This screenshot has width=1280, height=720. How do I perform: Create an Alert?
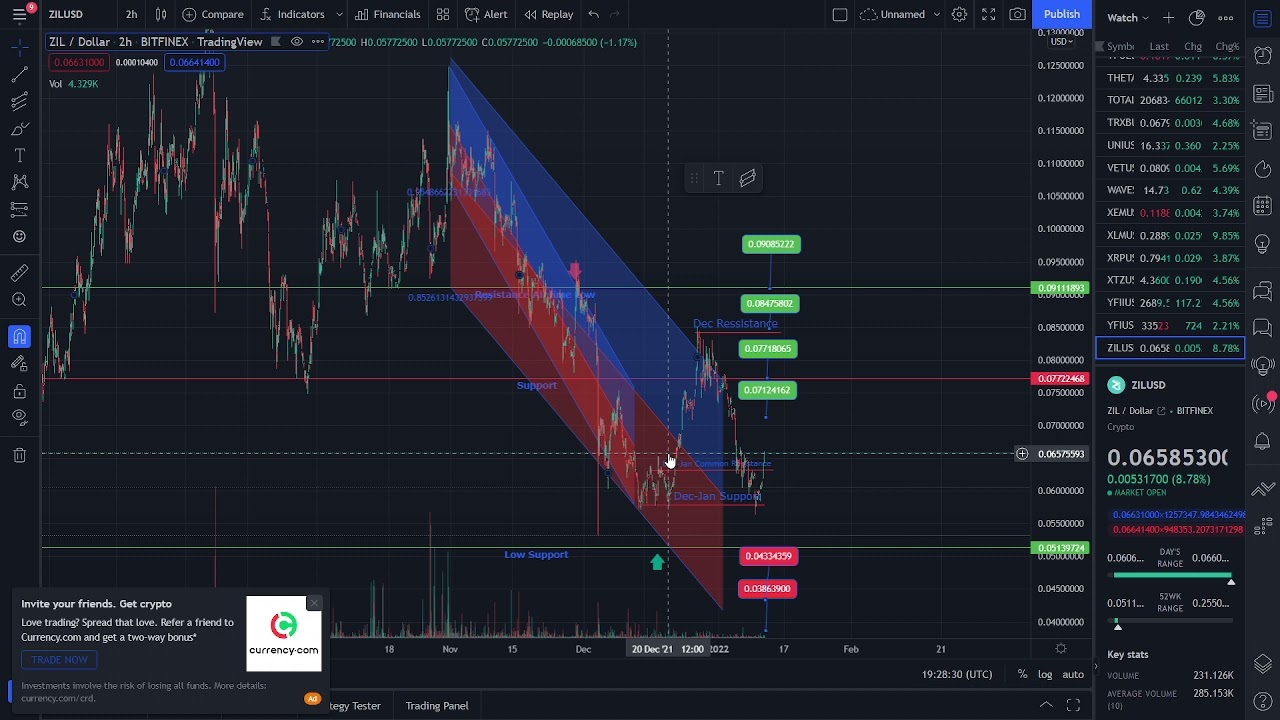click(x=487, y=14)
